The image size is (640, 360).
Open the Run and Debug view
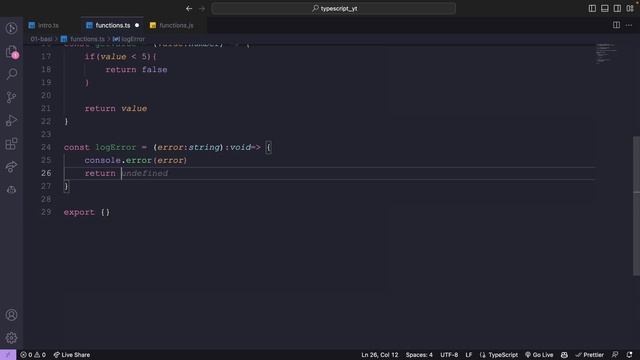pos(11,120)
